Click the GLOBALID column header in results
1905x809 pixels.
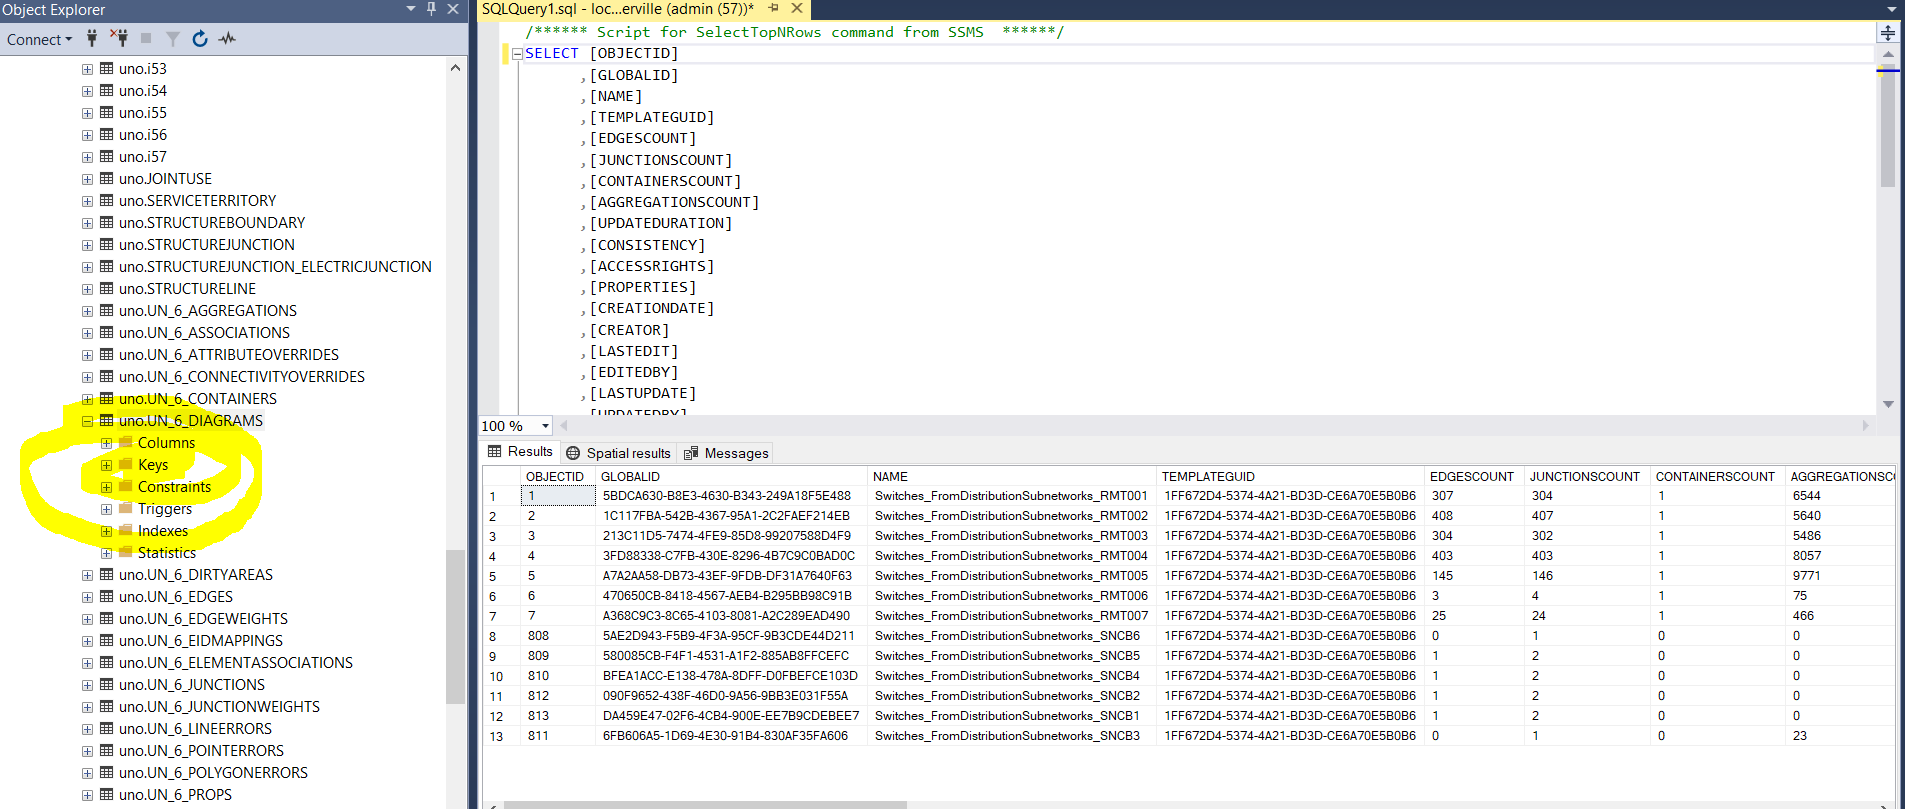732,477
